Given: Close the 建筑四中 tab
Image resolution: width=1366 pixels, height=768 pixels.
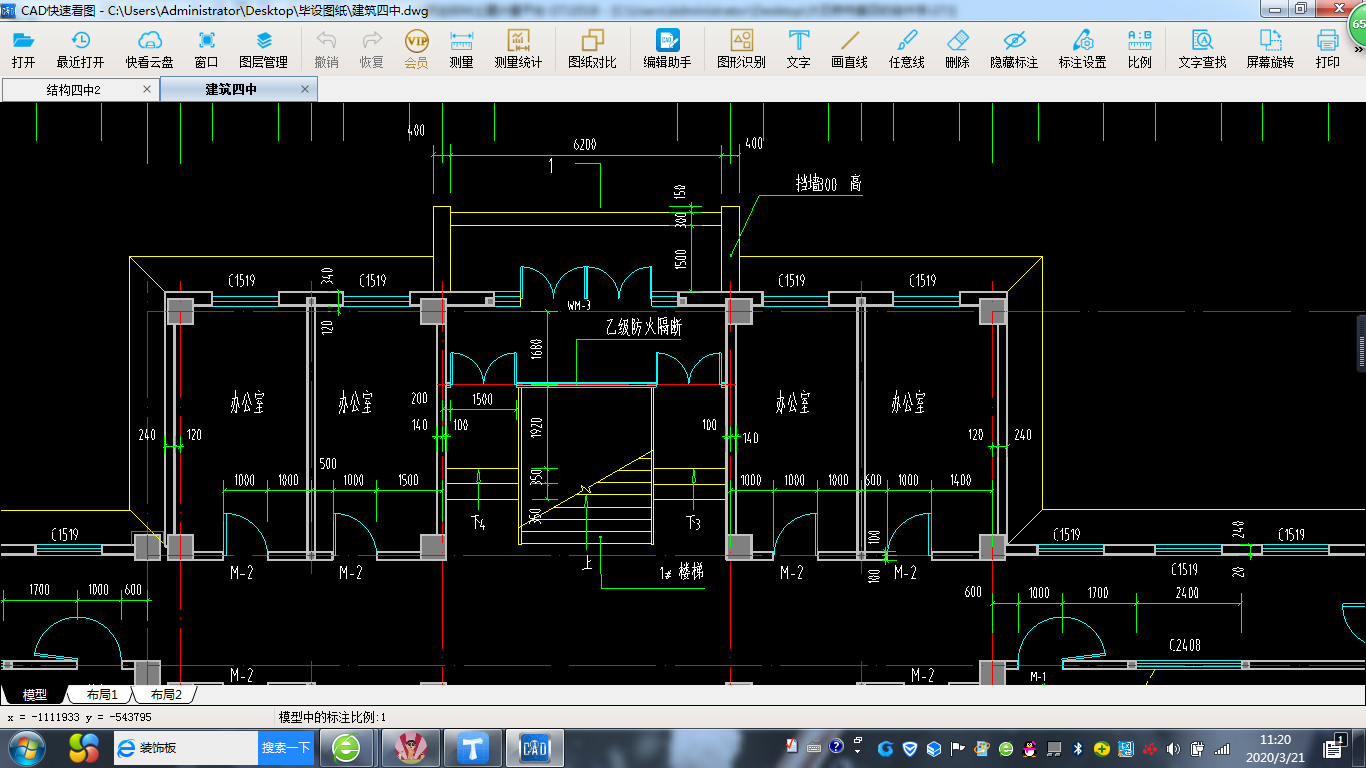Looking at the screenshot, I should [306, 89].
